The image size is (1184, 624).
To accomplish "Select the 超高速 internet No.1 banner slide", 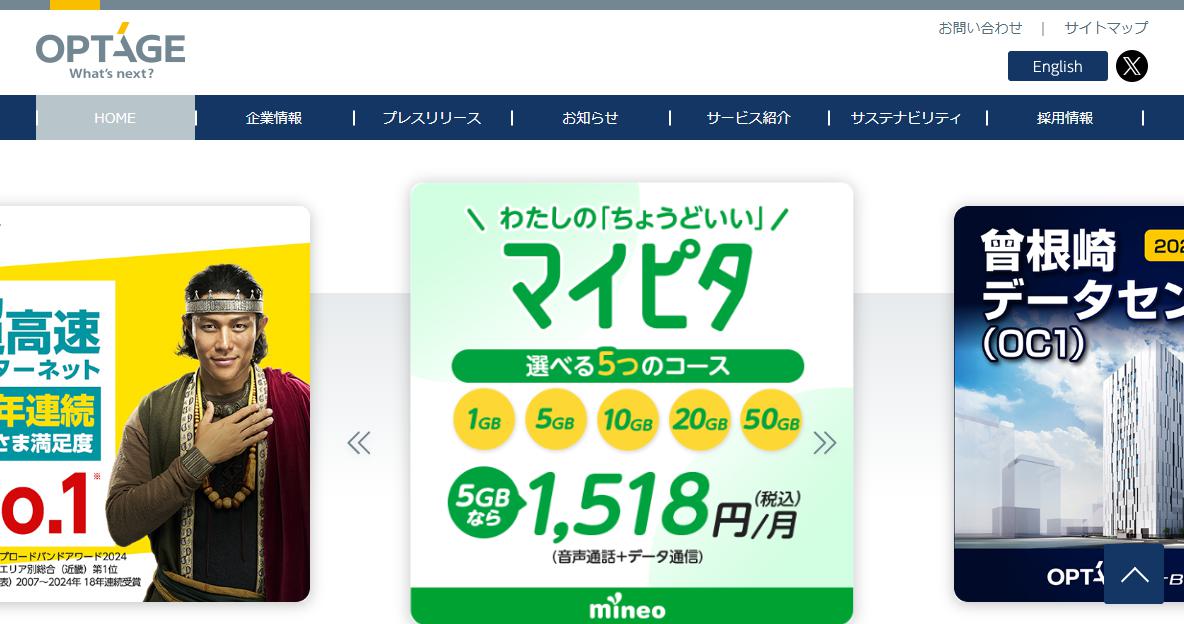I will (x=155, y=403).
